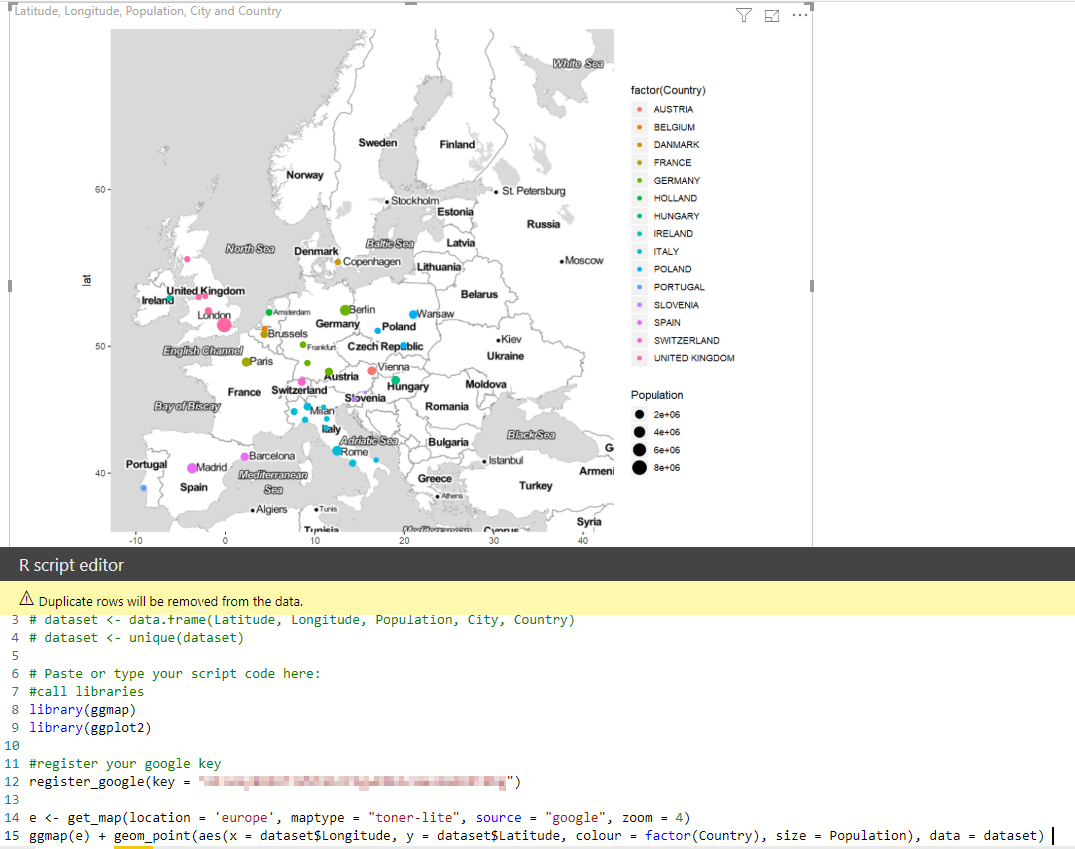Open focus mode for the map visual
The image size is (1075, 849).
771,15
